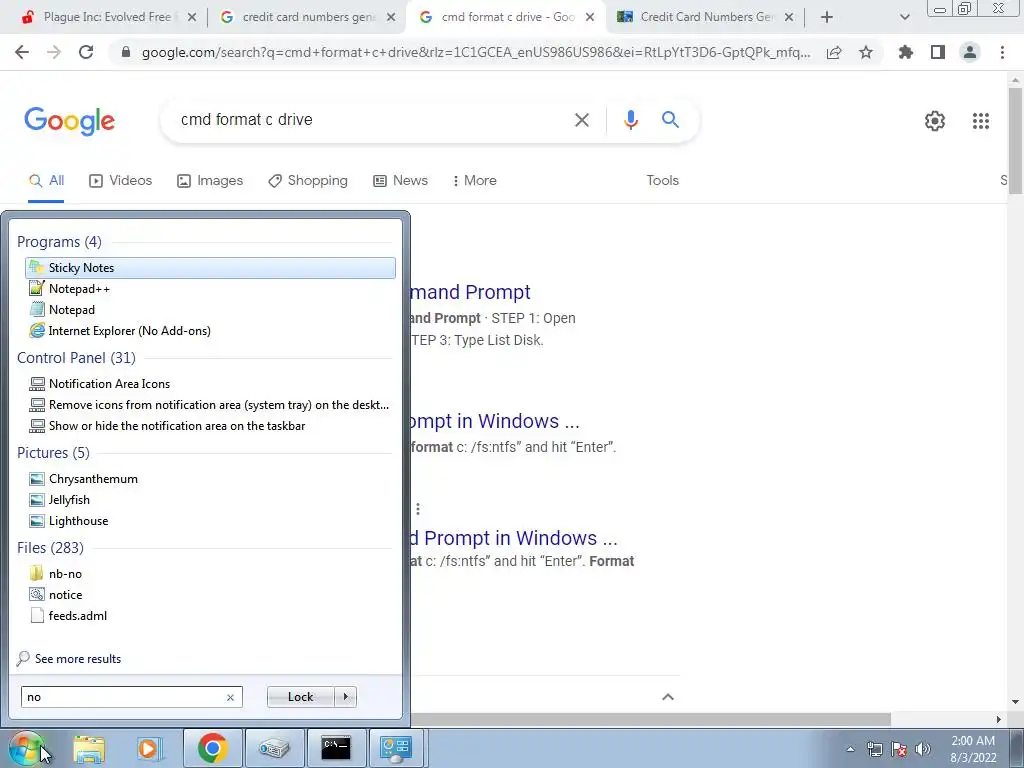Select the Shopping search tab
Viewport: 1024px width, 768px height.
pyautogui.click(x=308, y=180)
